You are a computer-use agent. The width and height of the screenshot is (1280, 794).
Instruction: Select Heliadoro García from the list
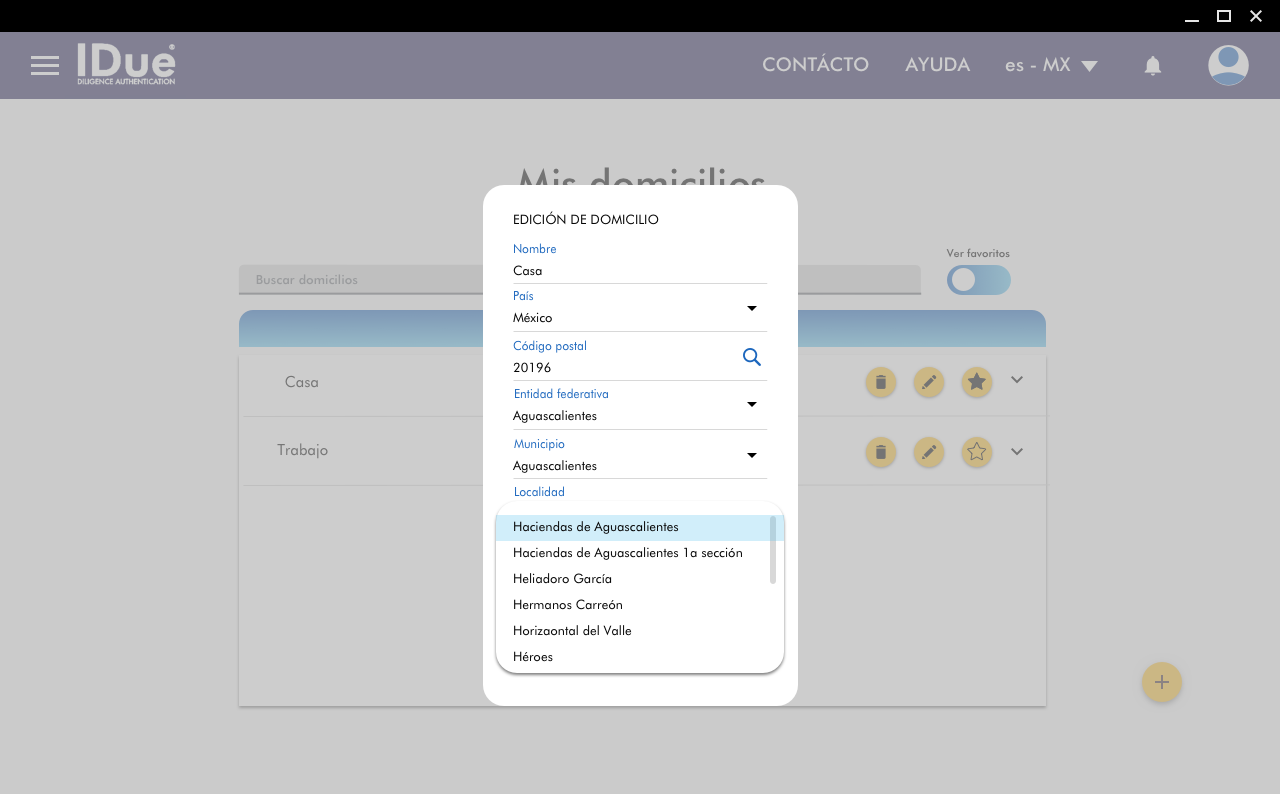(562, 579)
